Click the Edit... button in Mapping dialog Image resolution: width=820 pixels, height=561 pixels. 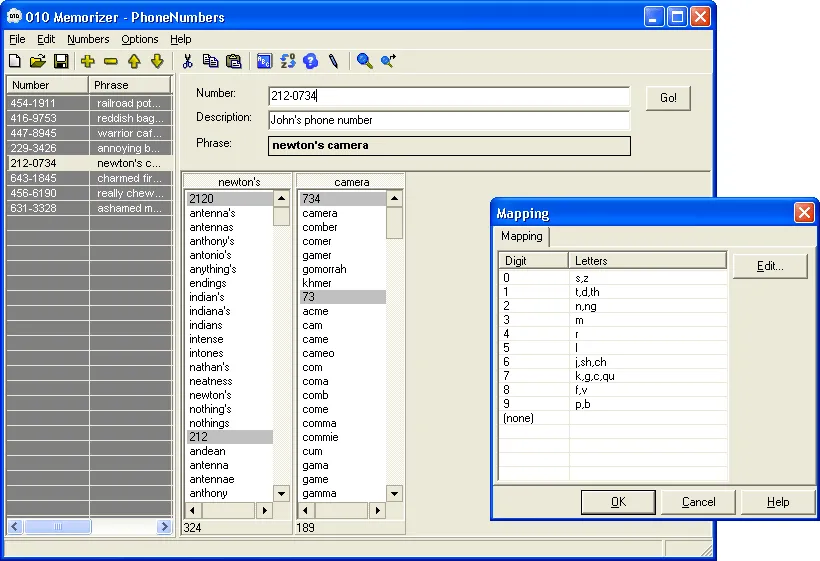(x=769, y=266)
